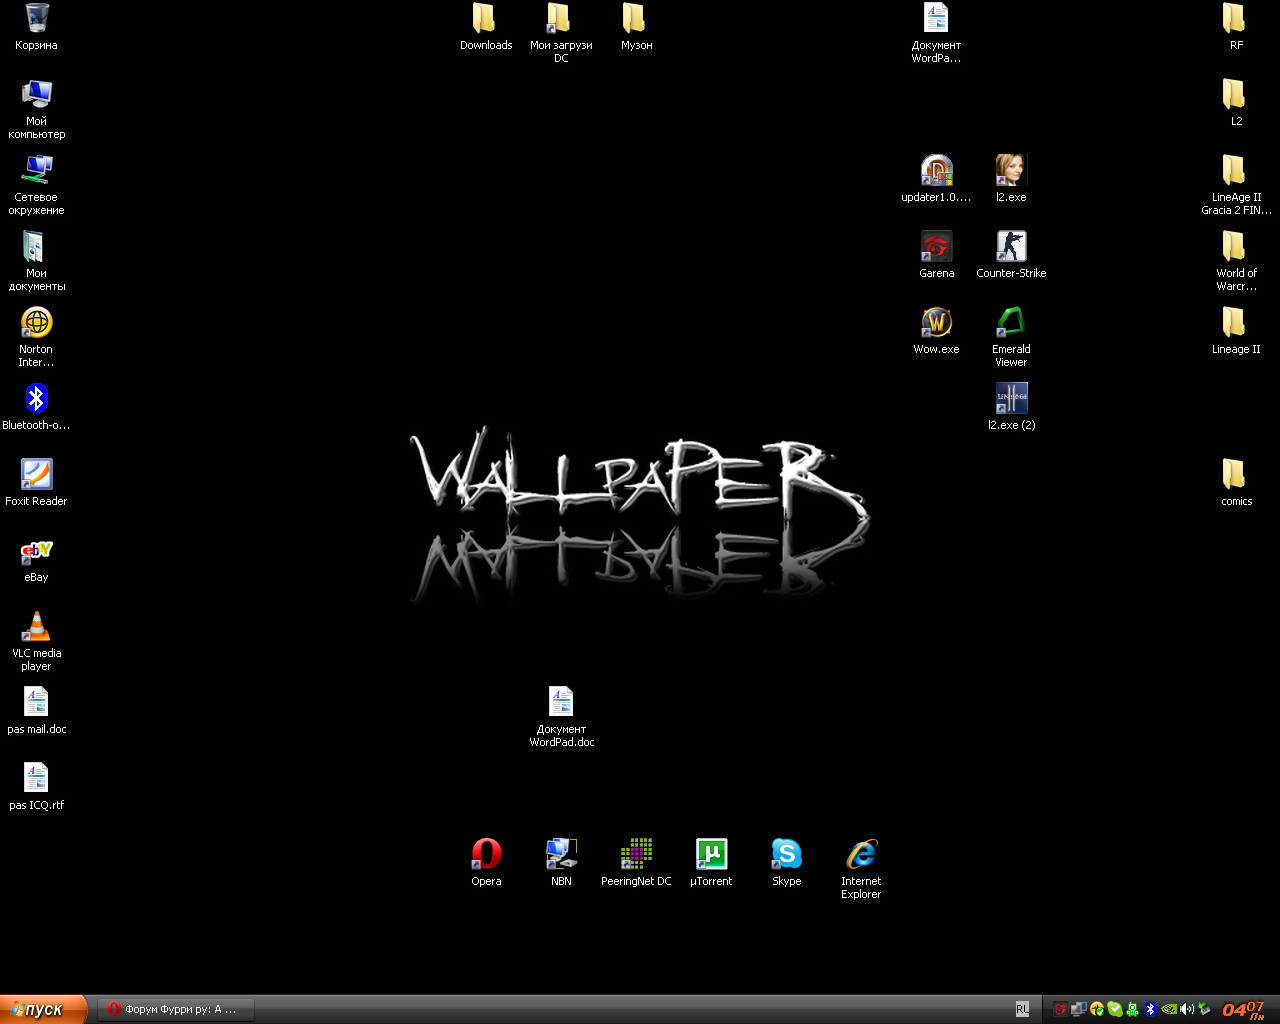1280x1024 pixels.
Task: Select the VLC media player icon
Action: 36,627
